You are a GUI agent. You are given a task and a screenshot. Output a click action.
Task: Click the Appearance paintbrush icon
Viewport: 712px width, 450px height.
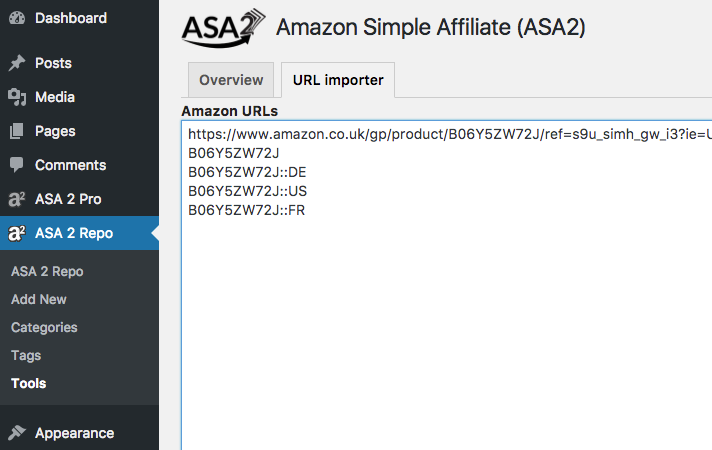tap(17, 433)
